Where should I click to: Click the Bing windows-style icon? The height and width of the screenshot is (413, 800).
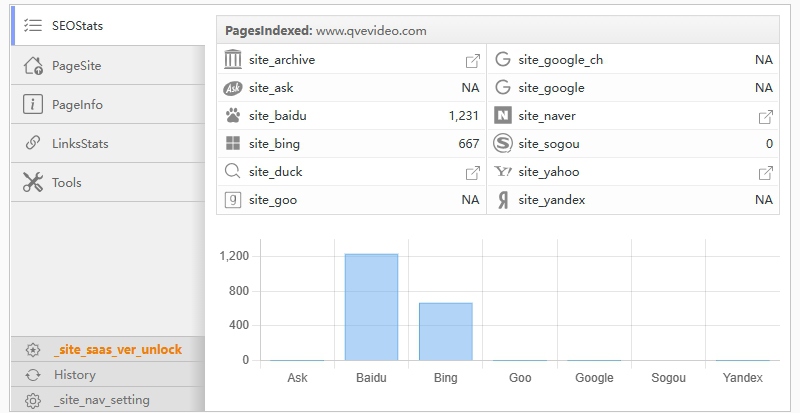233,144
